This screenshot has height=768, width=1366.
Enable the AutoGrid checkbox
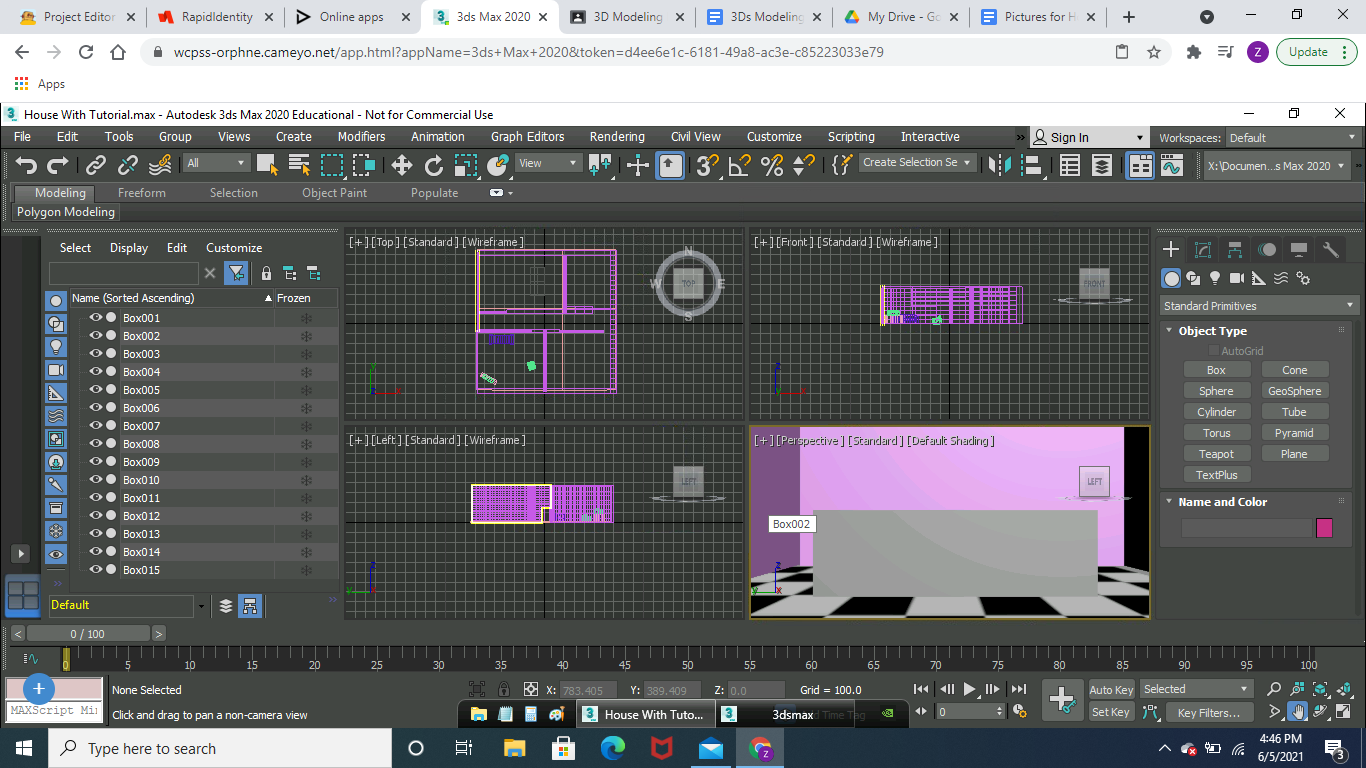point(1214,351)
